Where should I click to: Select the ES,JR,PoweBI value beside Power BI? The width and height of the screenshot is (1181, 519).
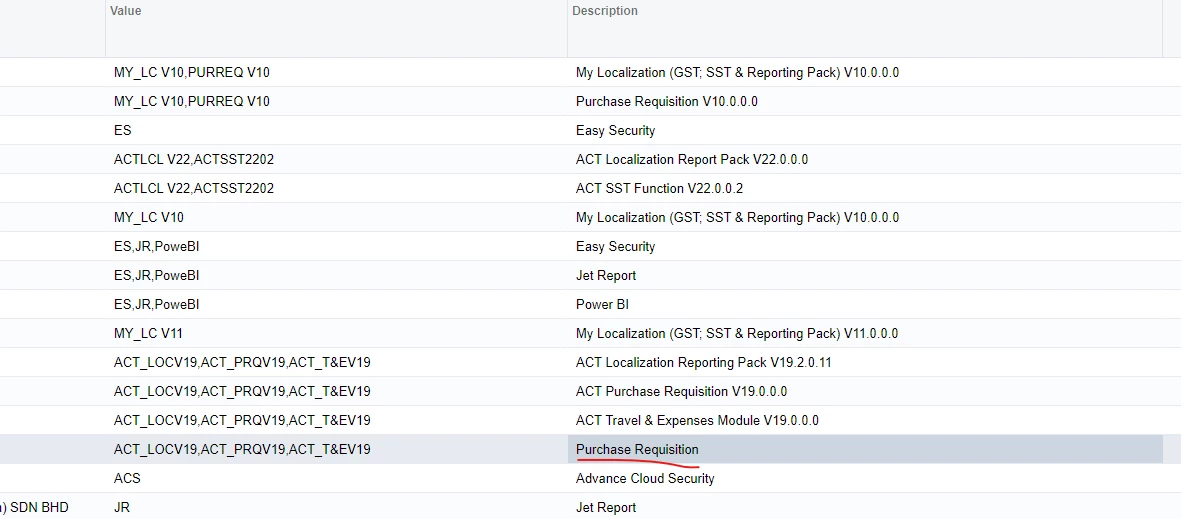tap(336, 304)
